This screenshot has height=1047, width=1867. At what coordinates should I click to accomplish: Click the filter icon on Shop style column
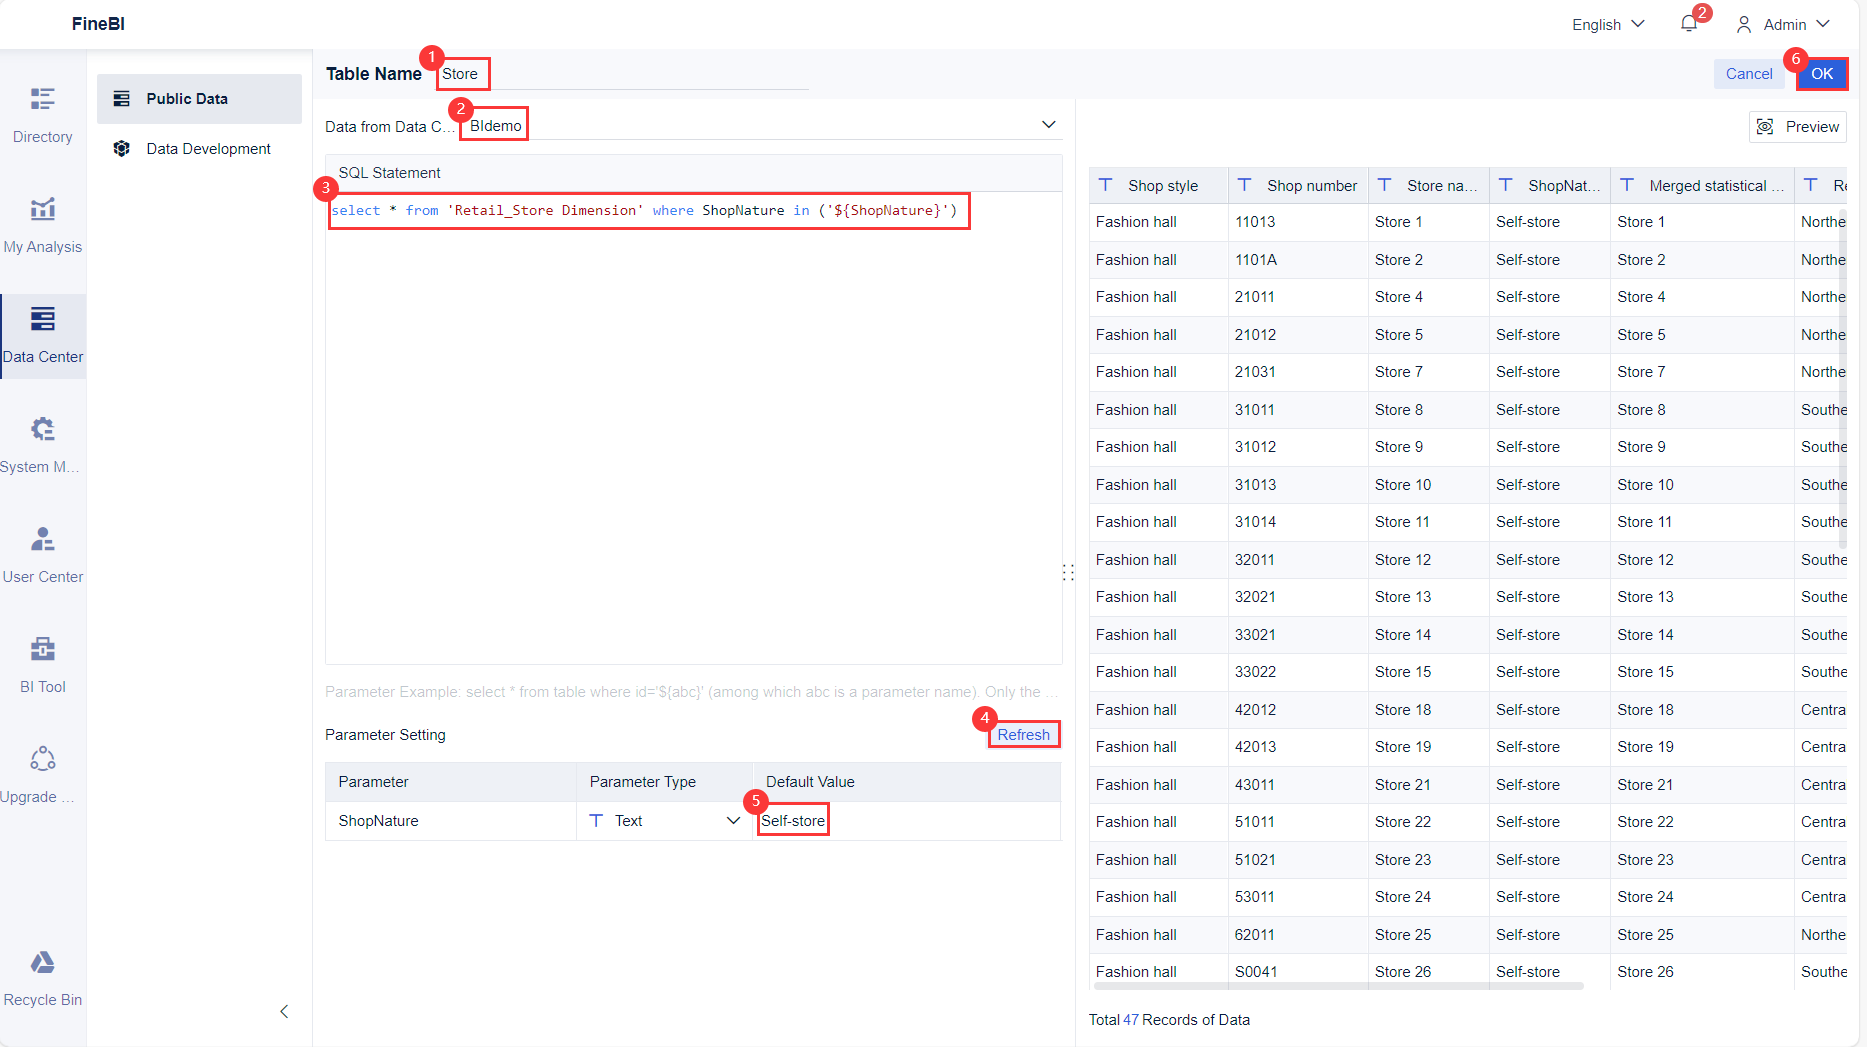[x=1105, y=185]
